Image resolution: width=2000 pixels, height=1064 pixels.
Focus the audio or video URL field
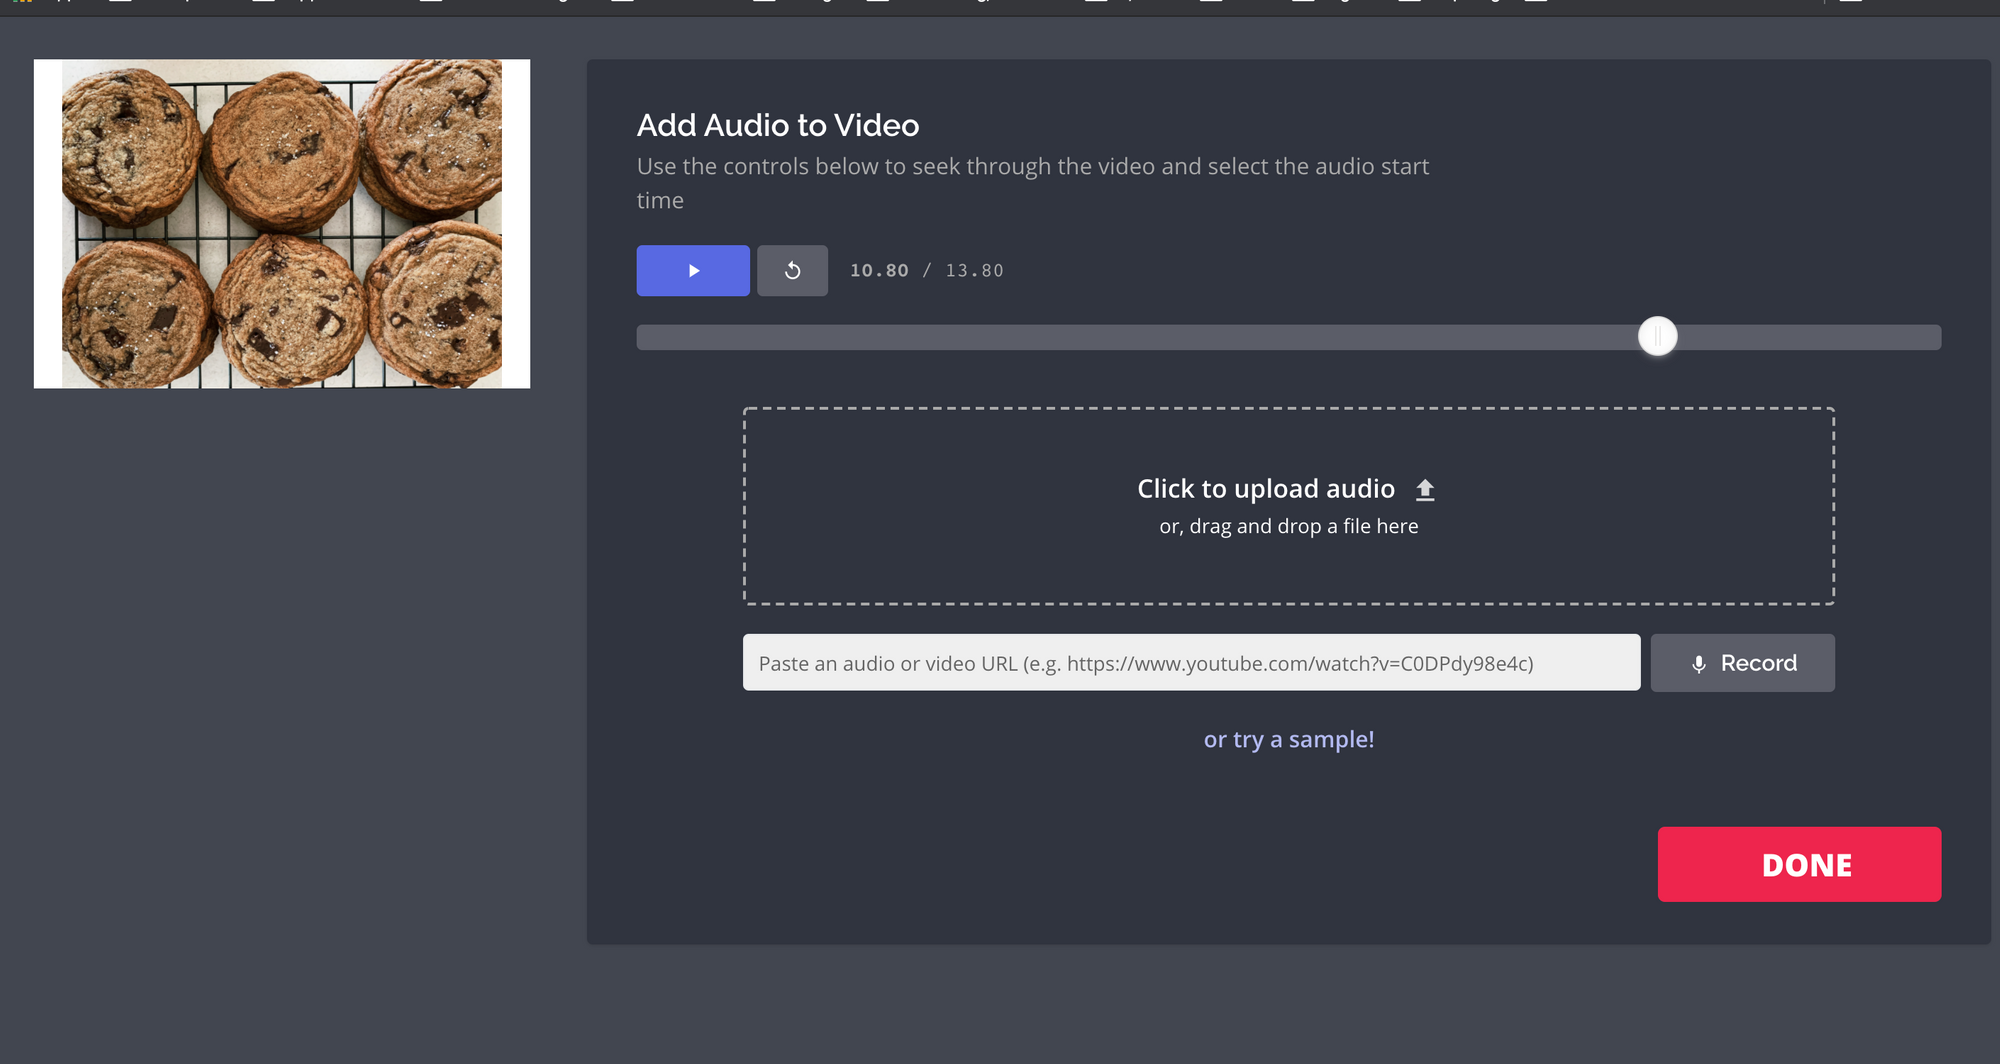[x=1190, y=663]
